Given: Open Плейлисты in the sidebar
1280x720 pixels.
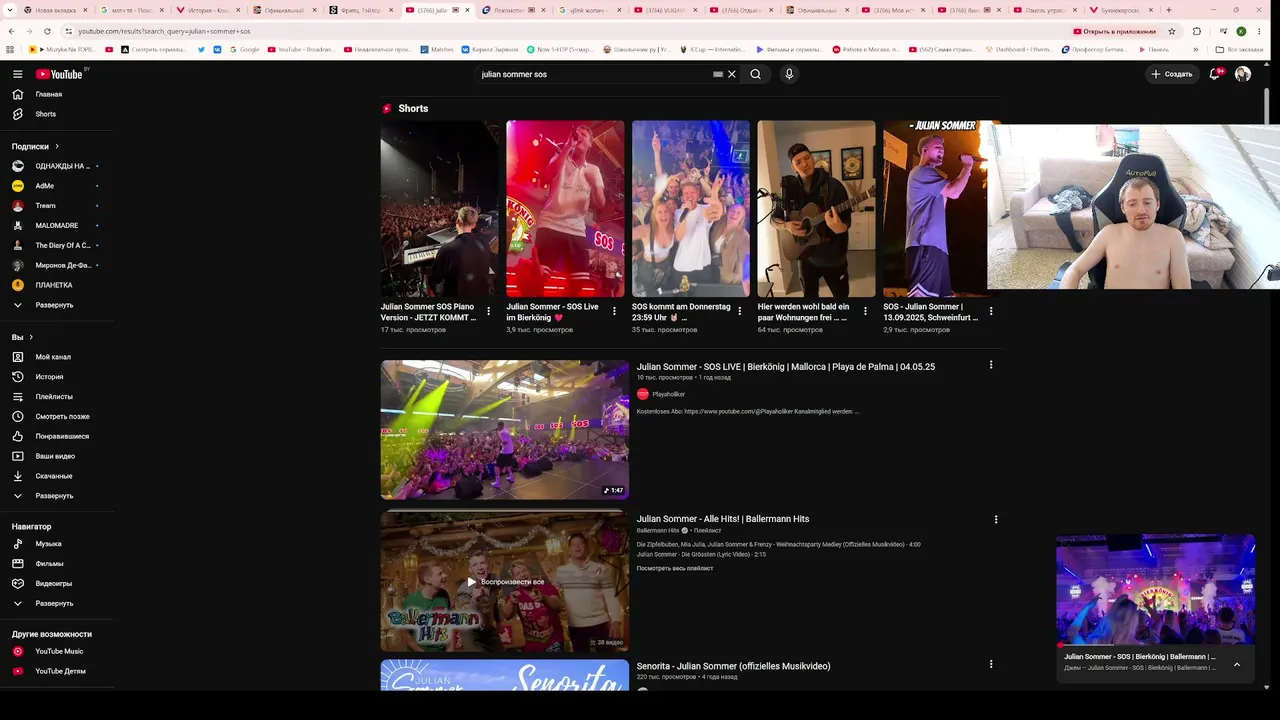Looking at the screenshot, I should (52, 396).
